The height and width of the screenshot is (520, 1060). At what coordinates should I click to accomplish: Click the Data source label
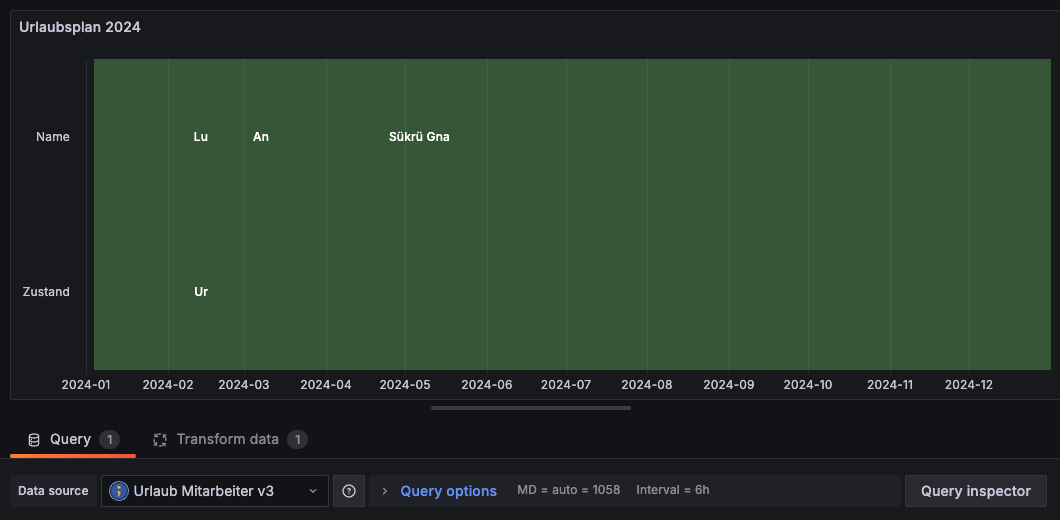(x=53, y=491)
